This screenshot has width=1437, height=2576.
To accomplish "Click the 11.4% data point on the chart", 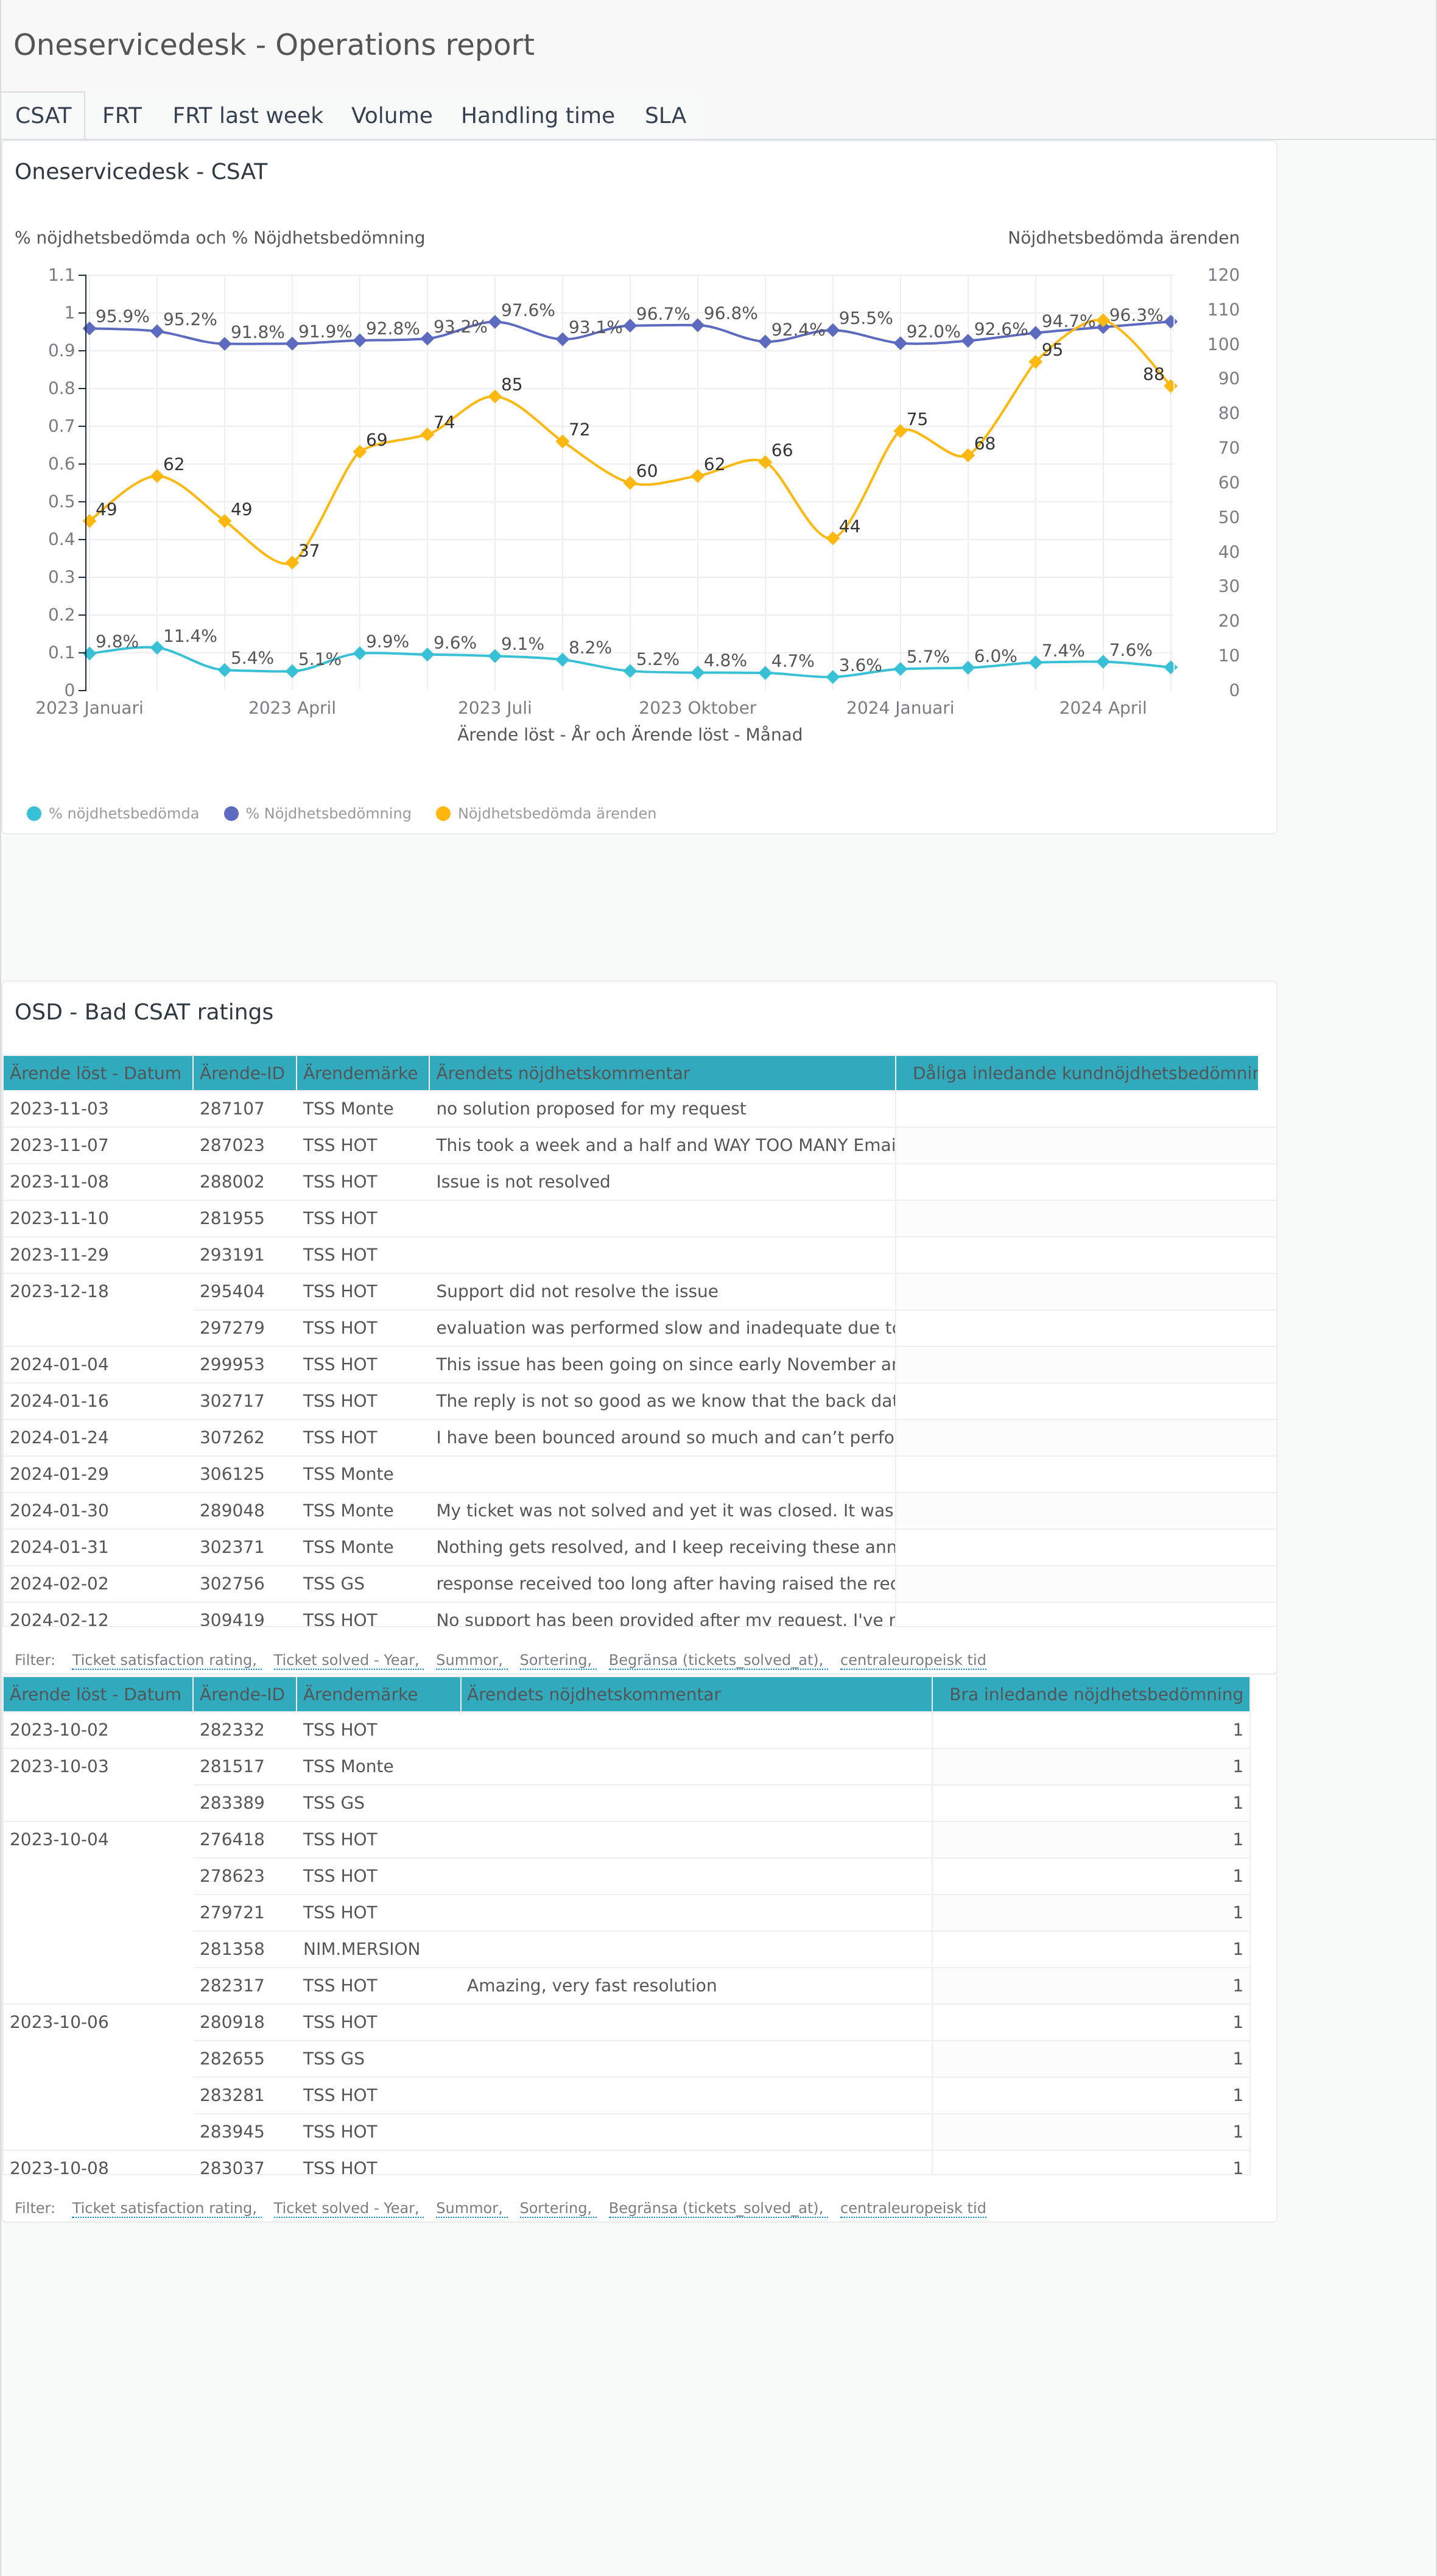I will pyautogui.click(x=157, y=648).
